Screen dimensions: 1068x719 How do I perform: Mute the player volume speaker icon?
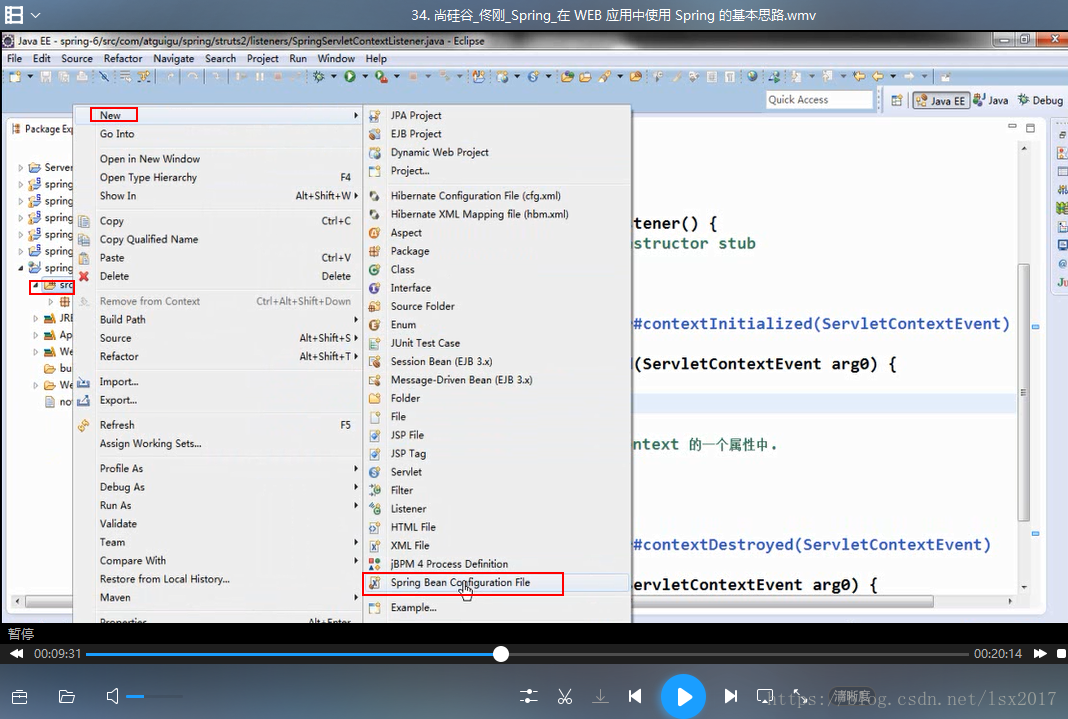[x=112, y=697]
